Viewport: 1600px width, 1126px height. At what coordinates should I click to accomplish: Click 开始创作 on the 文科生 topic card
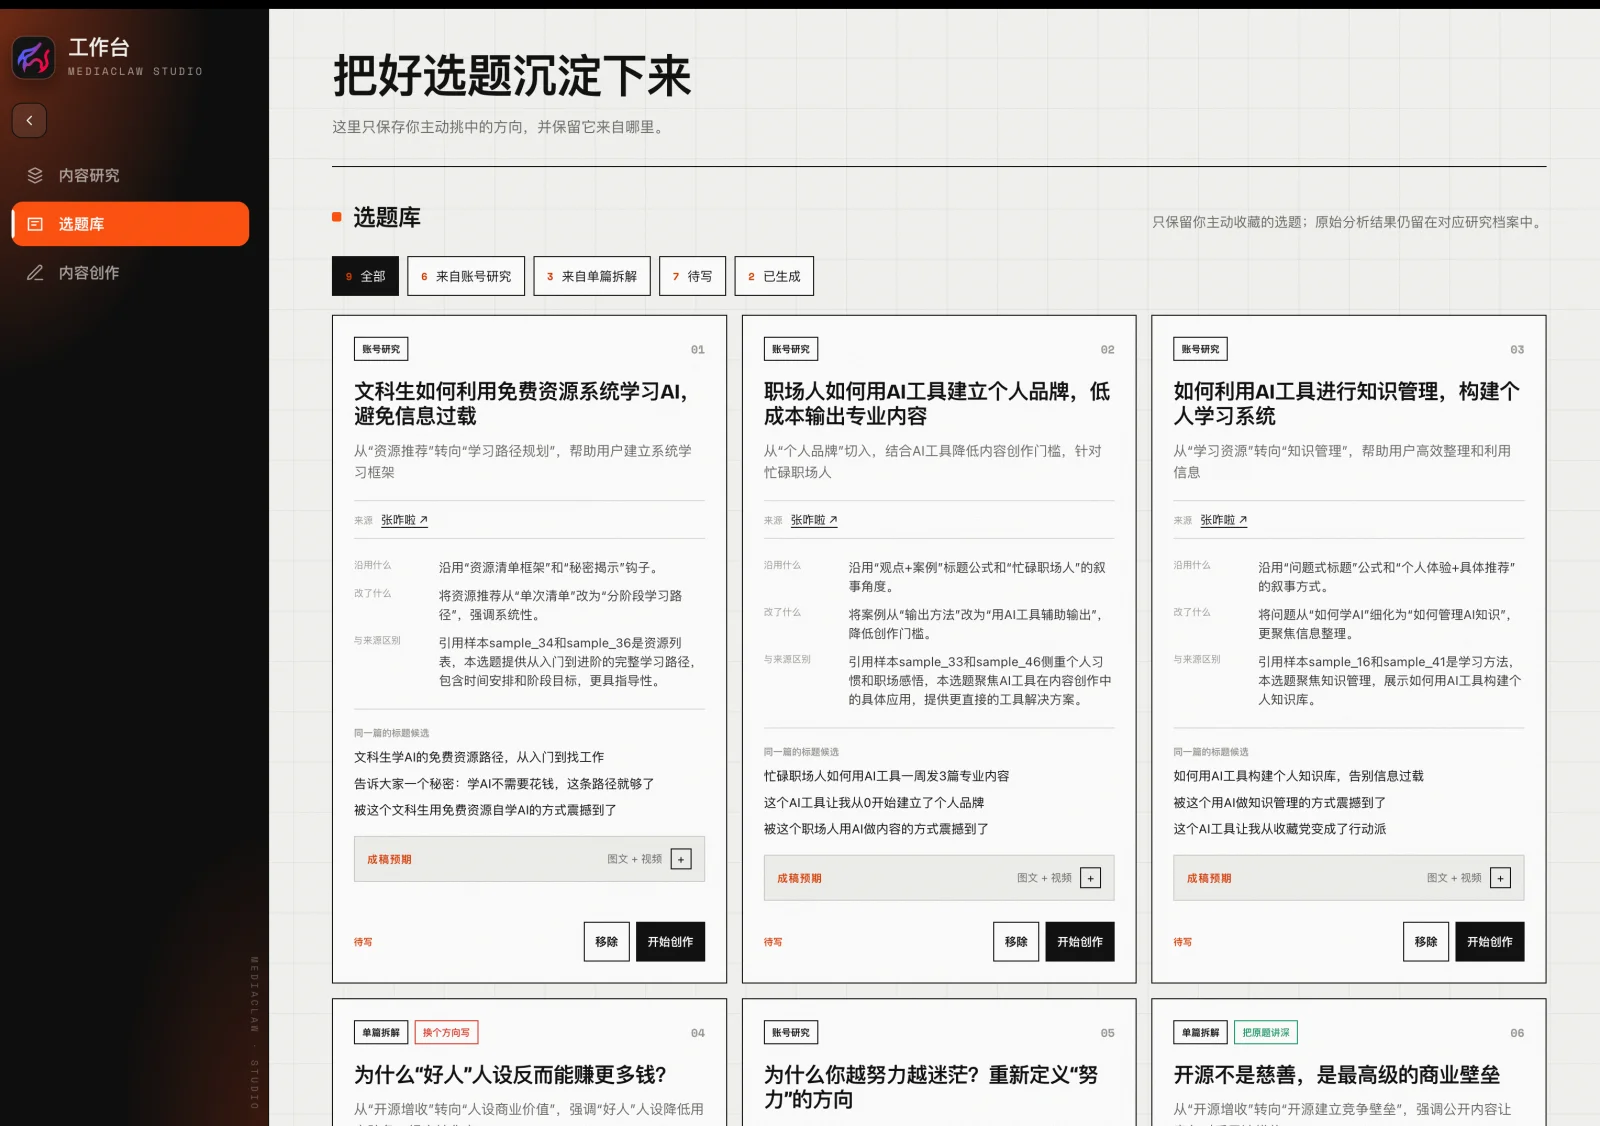tap(670, 941)
